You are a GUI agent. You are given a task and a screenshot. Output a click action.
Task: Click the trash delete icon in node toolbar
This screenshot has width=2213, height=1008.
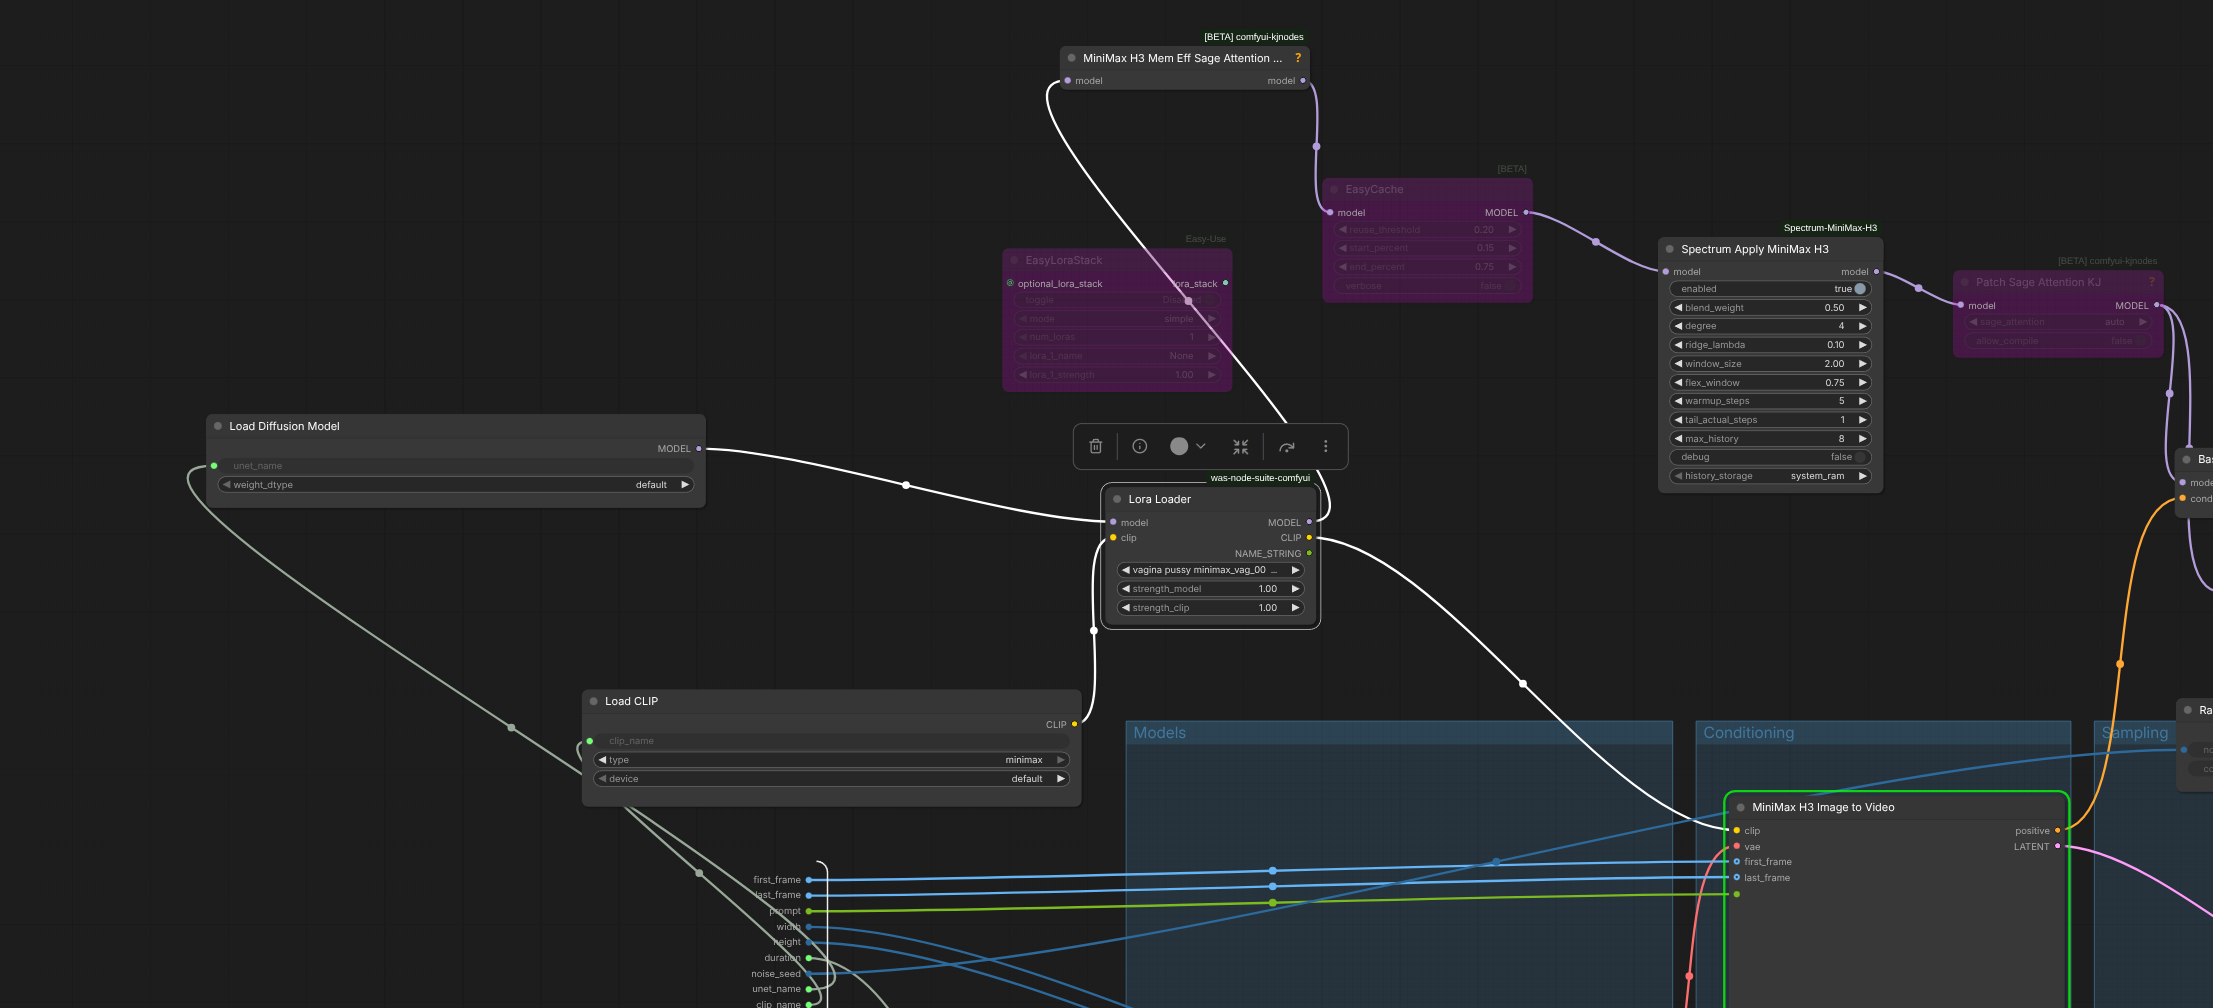tap(1096, 446)
